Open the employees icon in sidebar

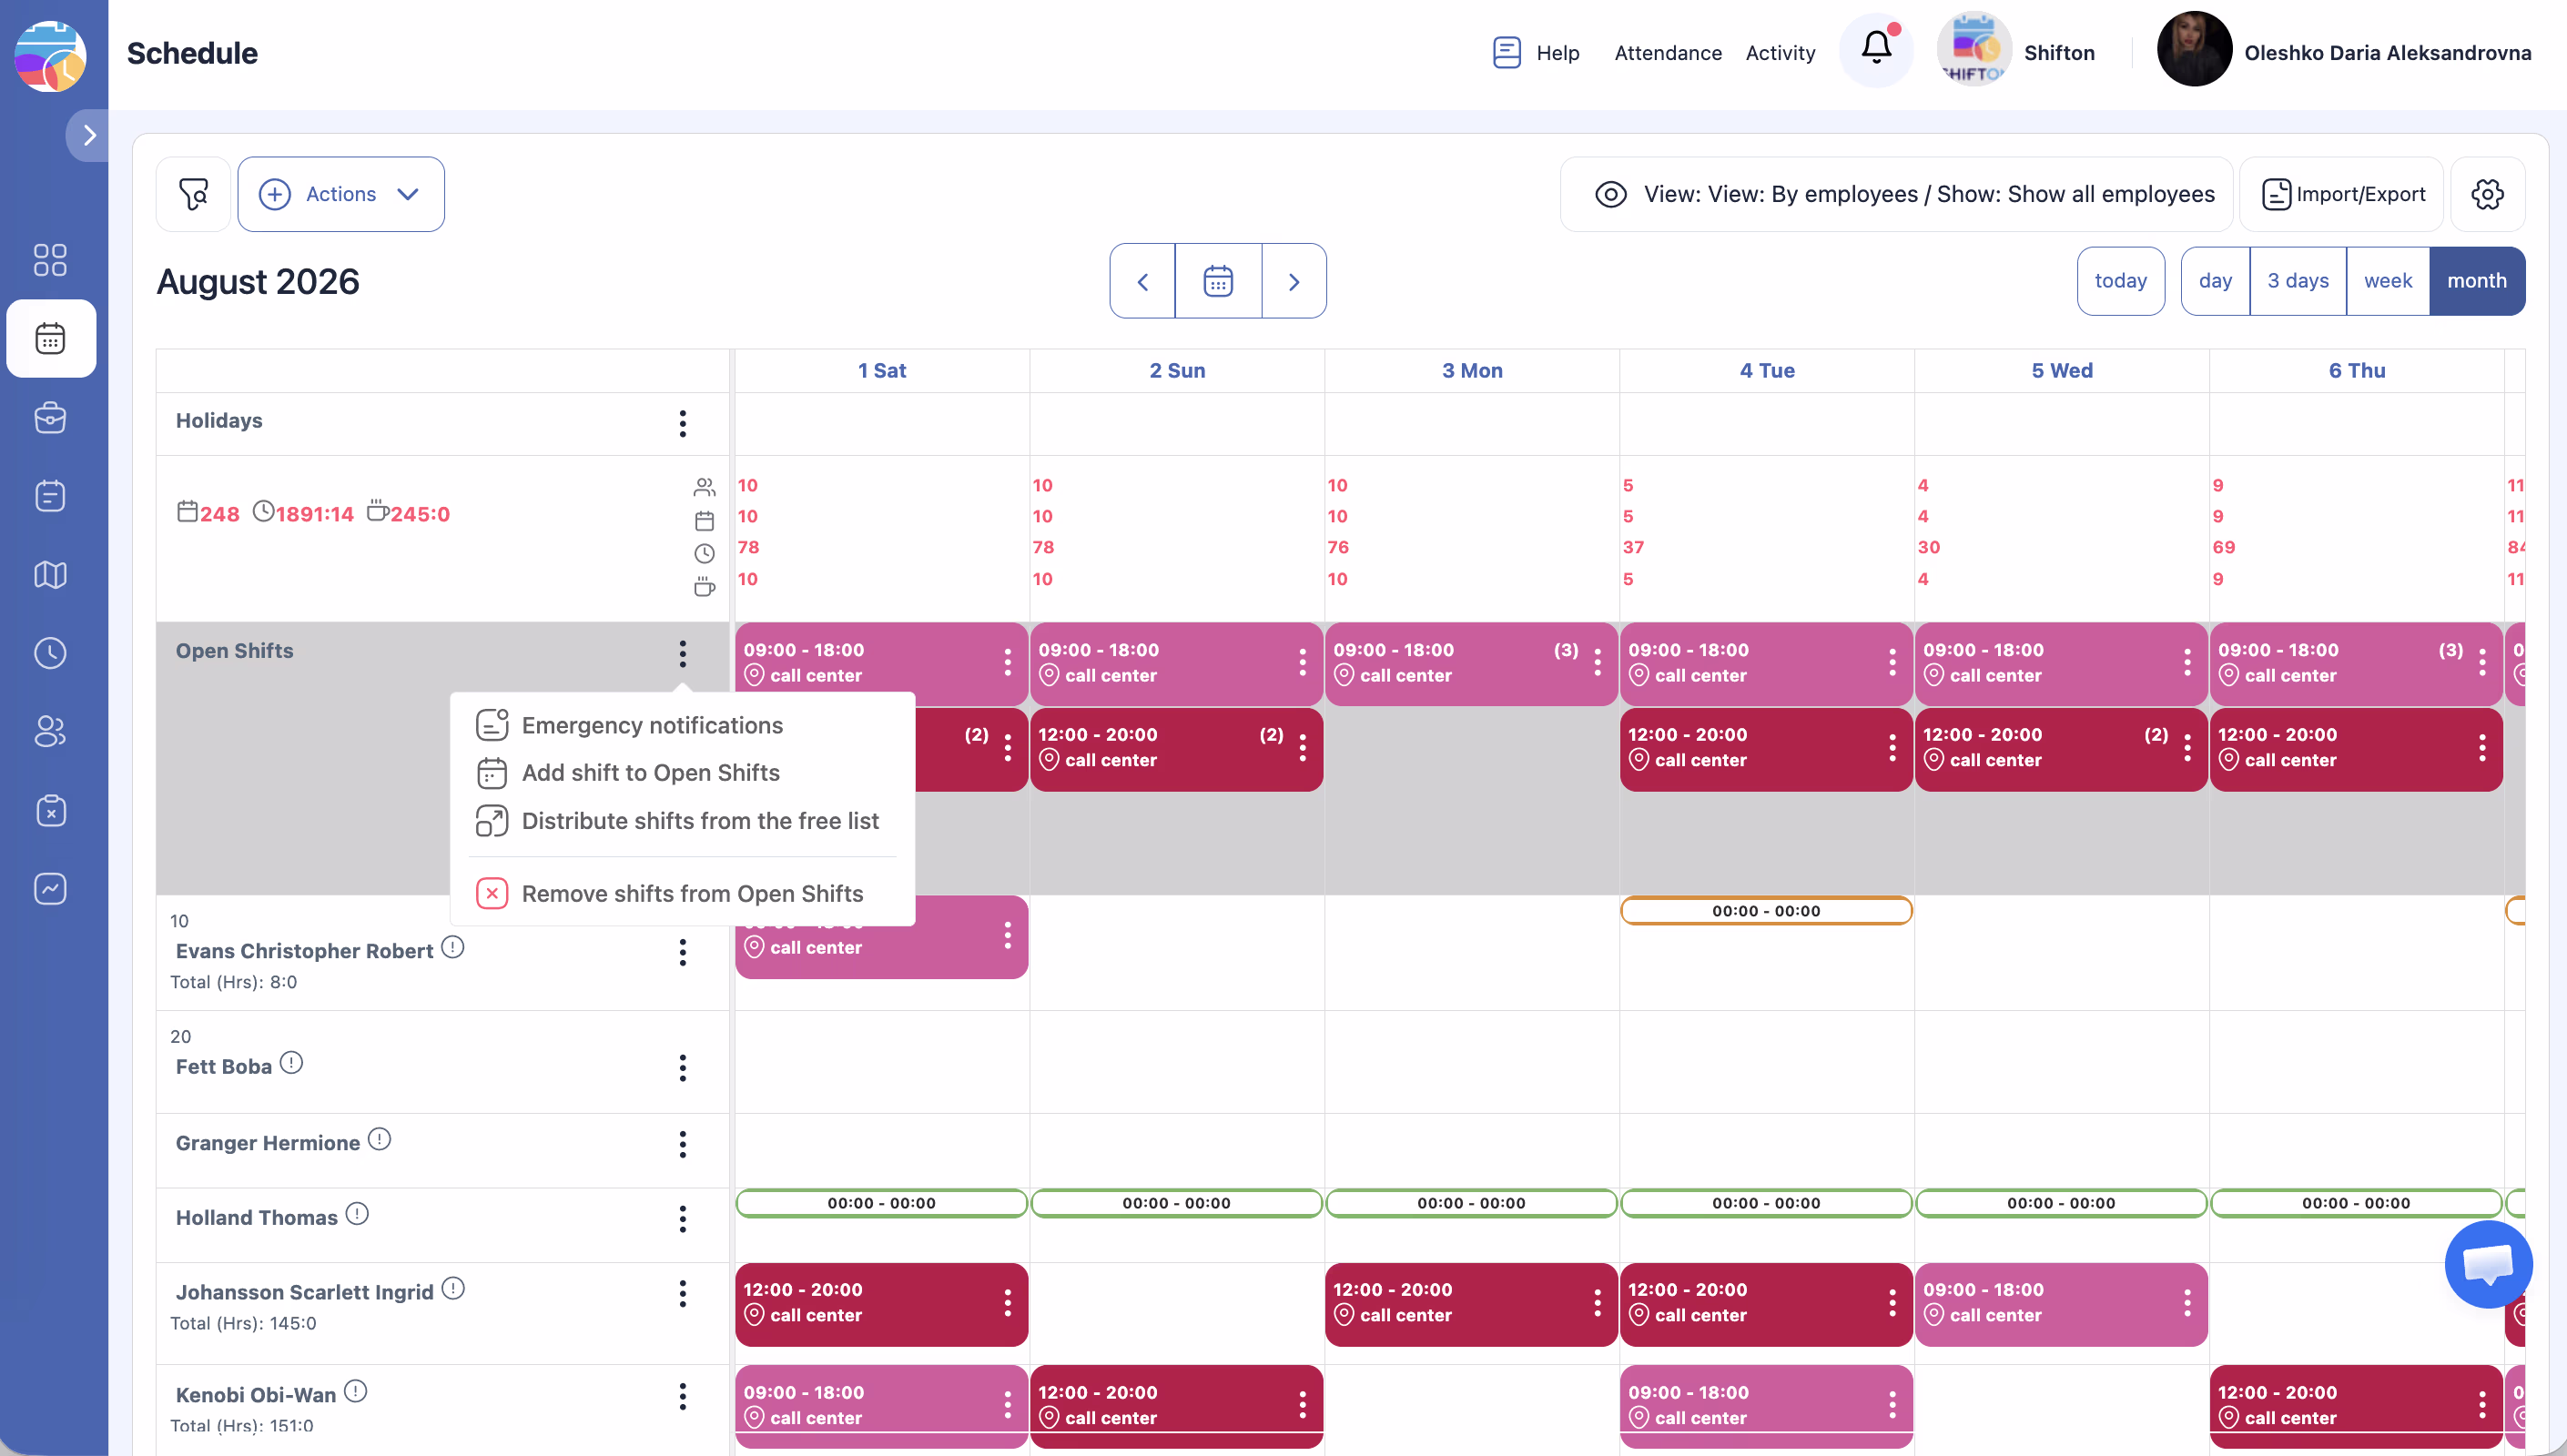[50, 731]
